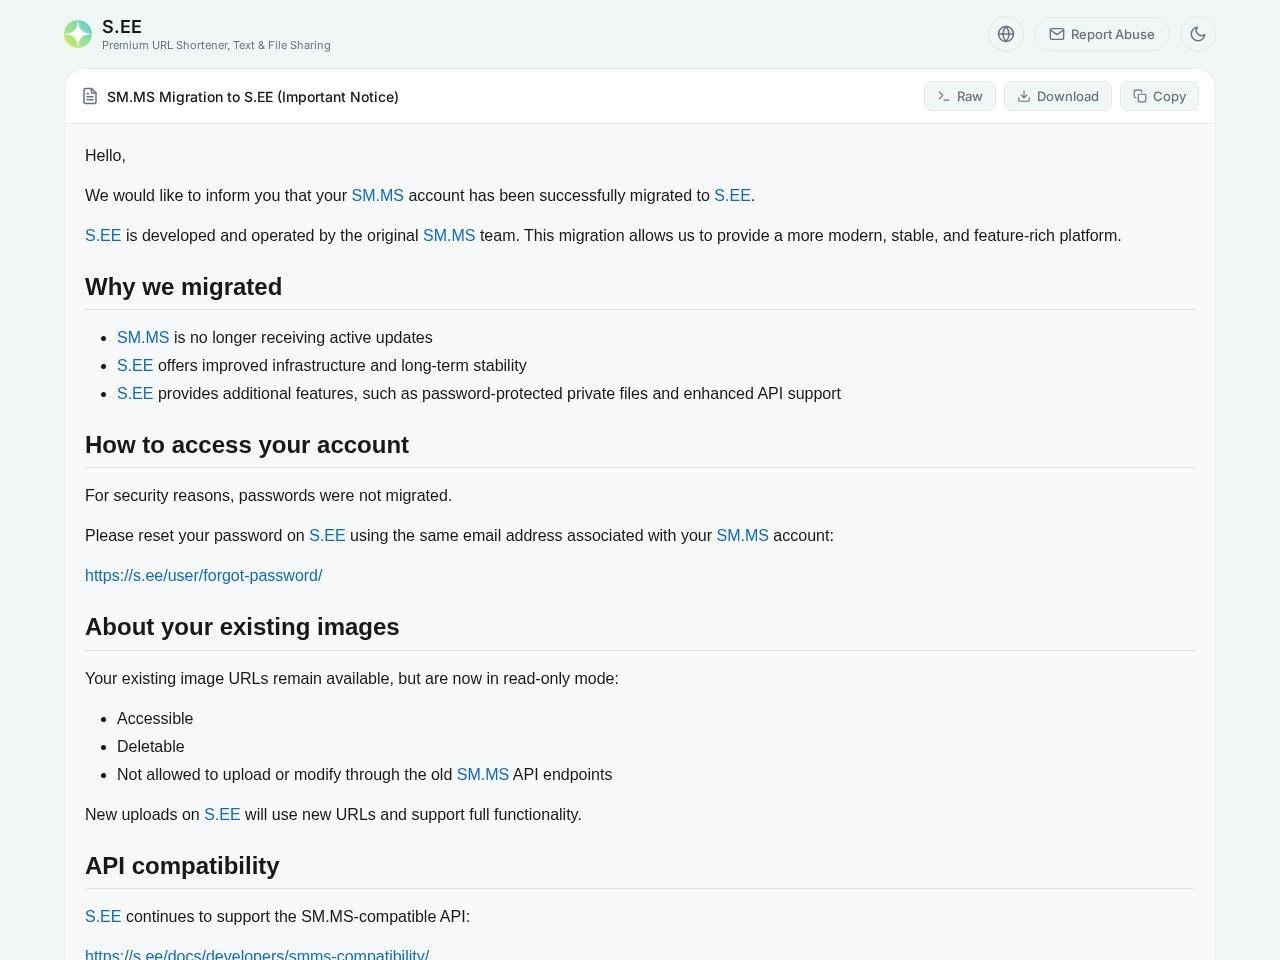Screen dimensions: 1280x960
Task: Click the document icon beside the notice title
Action: point(90,96)
